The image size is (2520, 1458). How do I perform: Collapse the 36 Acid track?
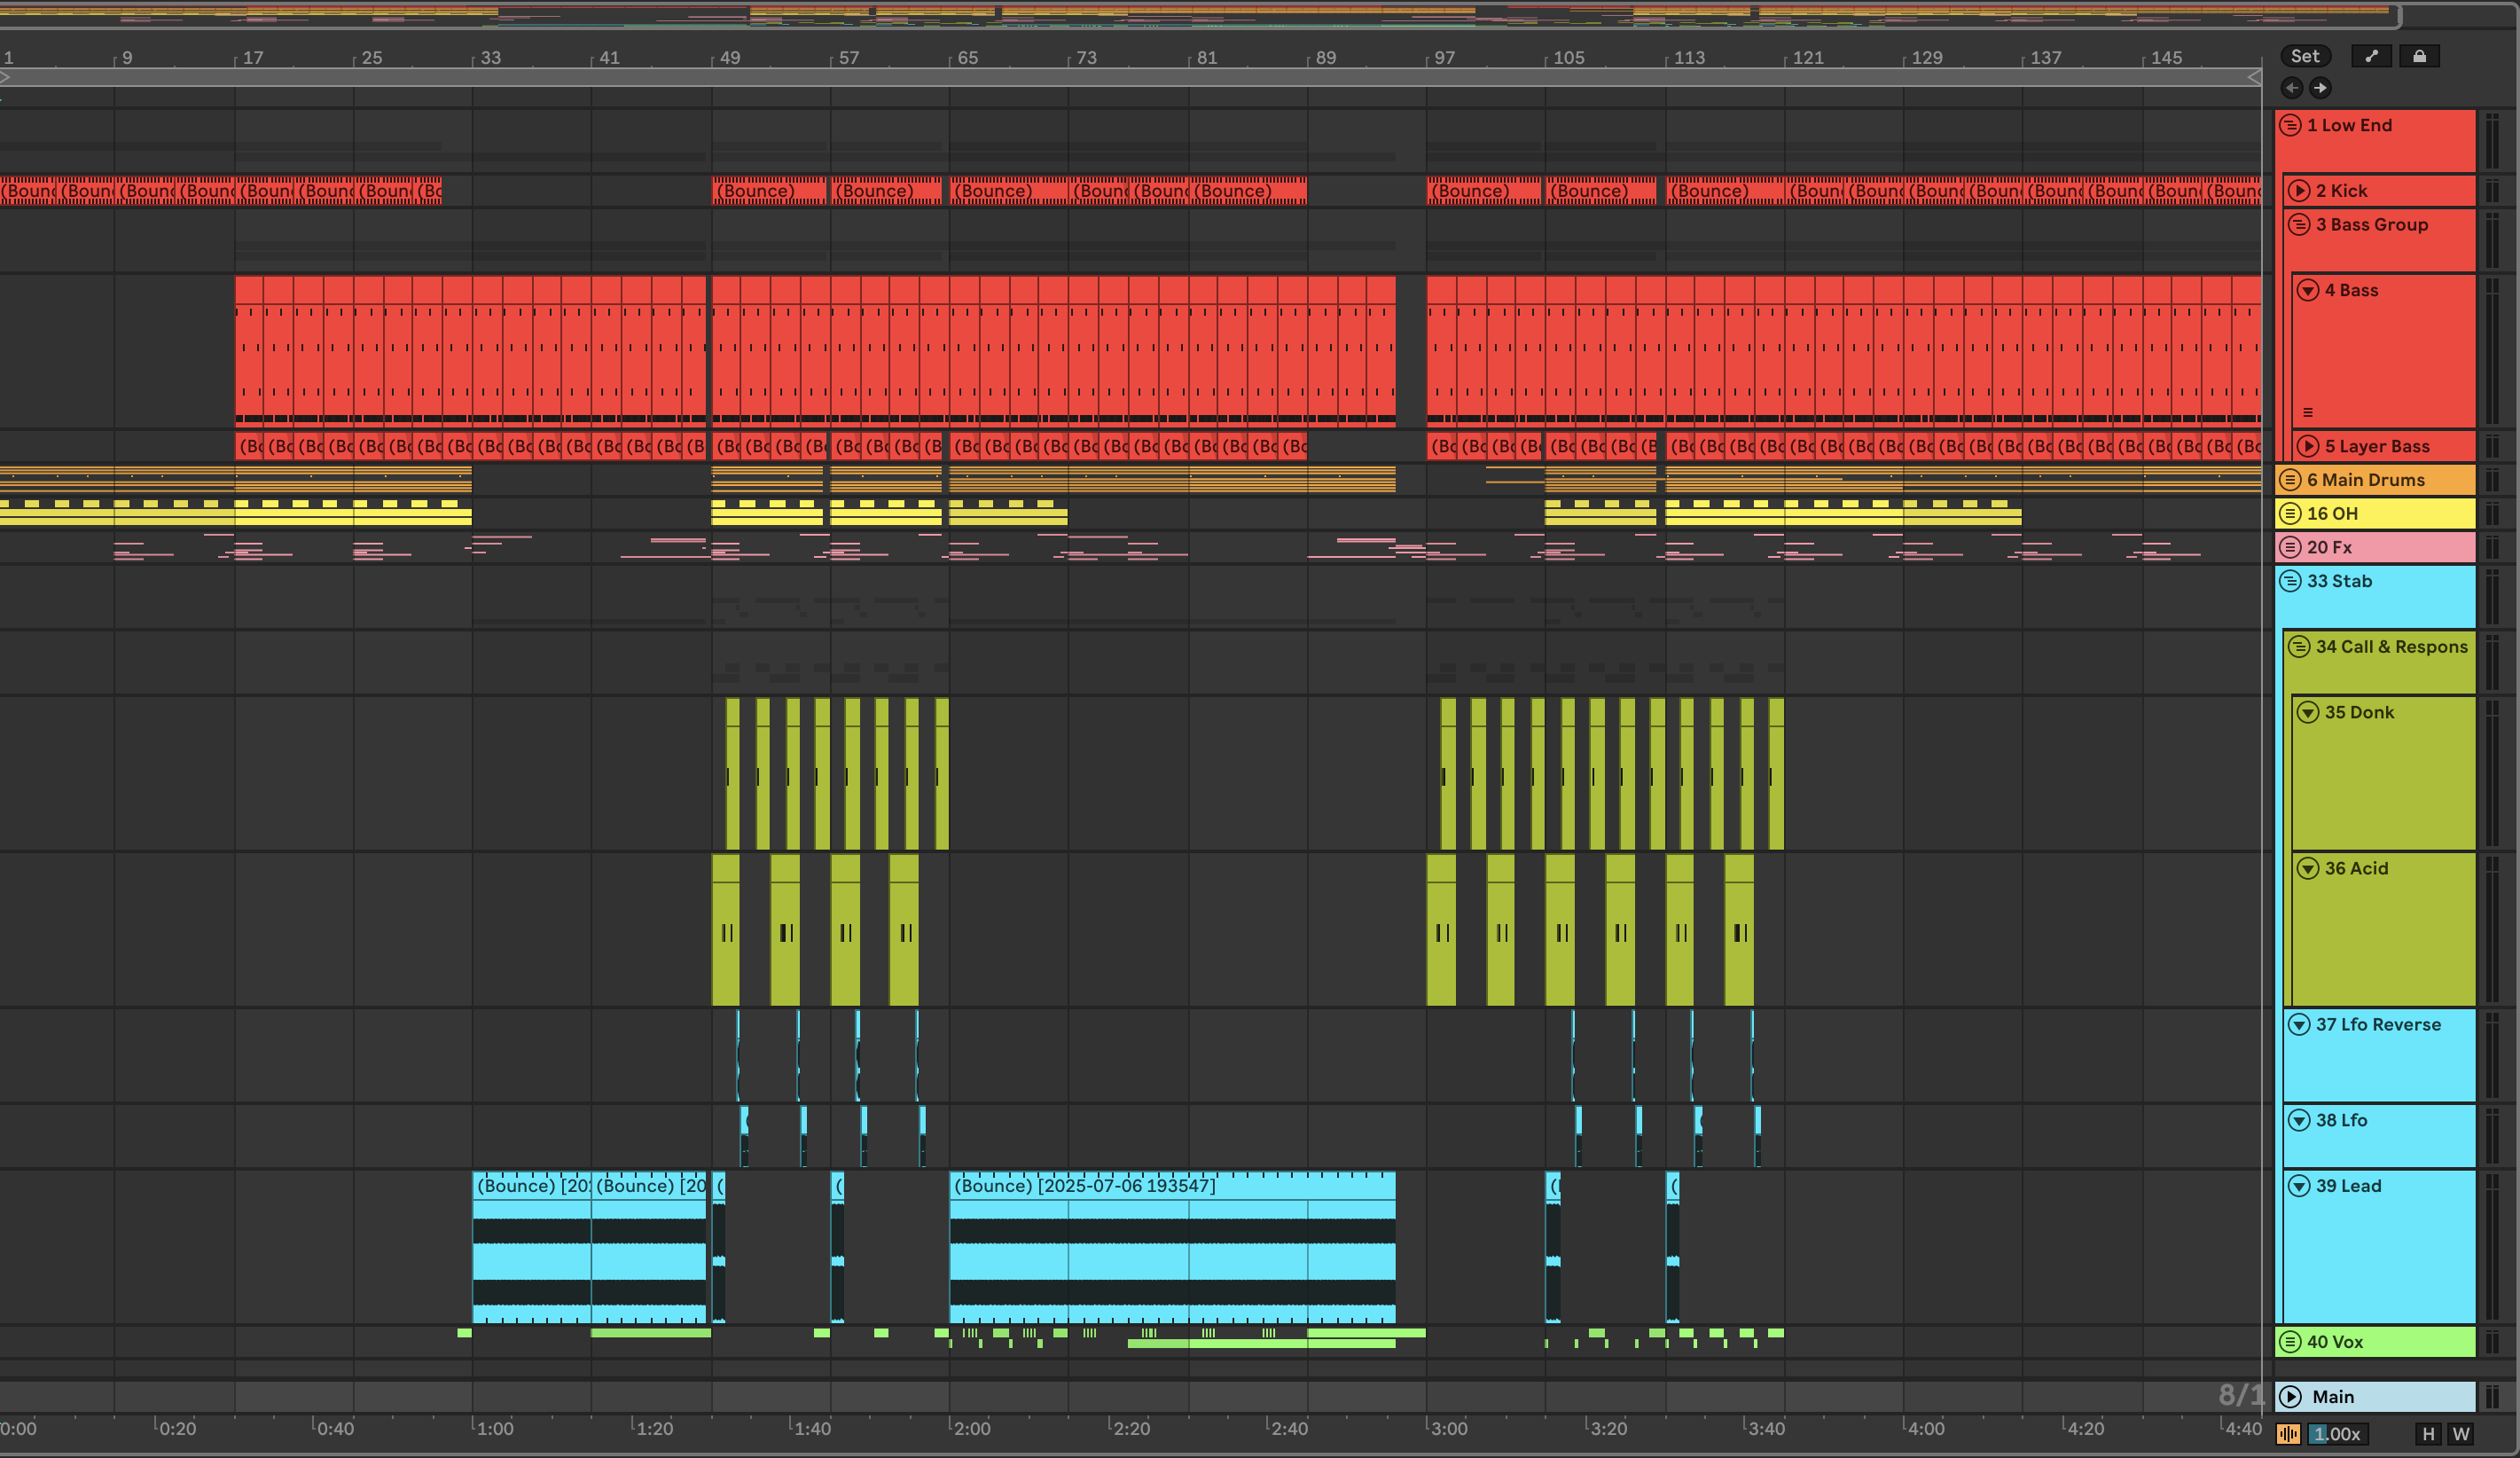click(x=2308, y=868)
